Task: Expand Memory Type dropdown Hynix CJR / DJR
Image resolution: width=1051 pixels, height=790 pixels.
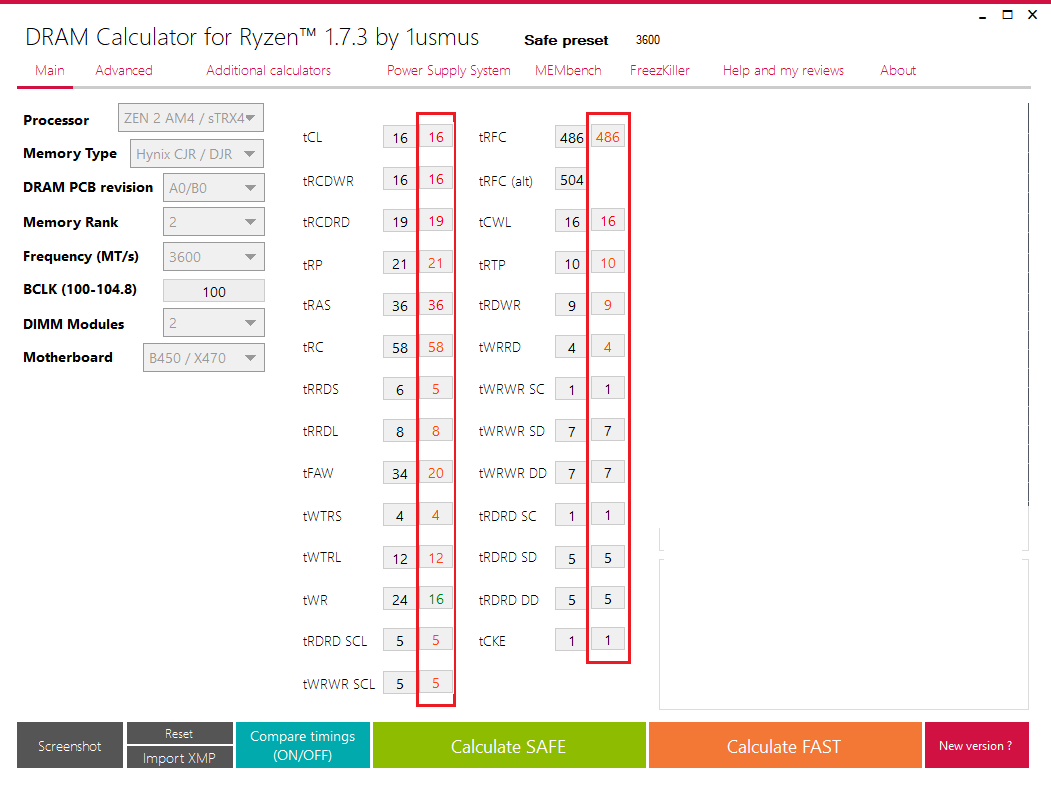Action: click(x=197, y=153)
